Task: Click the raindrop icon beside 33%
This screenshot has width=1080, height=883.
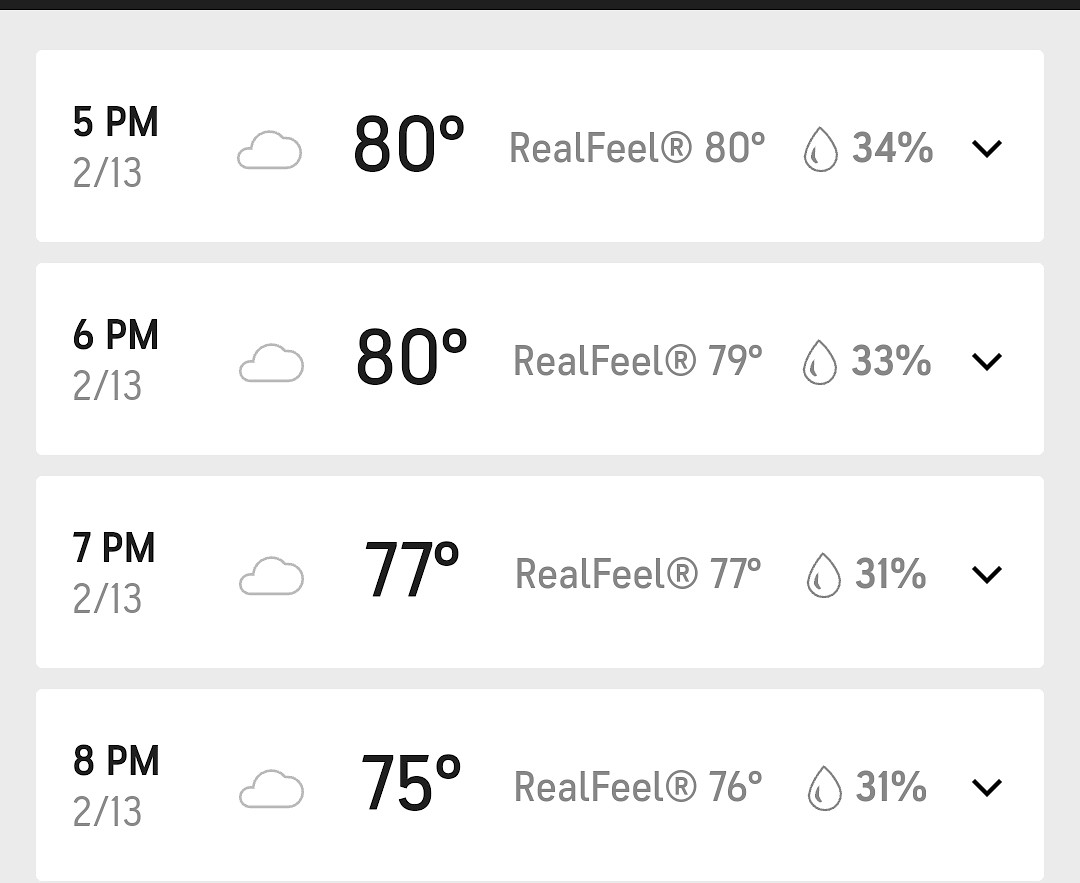Action: [x=820, y=362]
